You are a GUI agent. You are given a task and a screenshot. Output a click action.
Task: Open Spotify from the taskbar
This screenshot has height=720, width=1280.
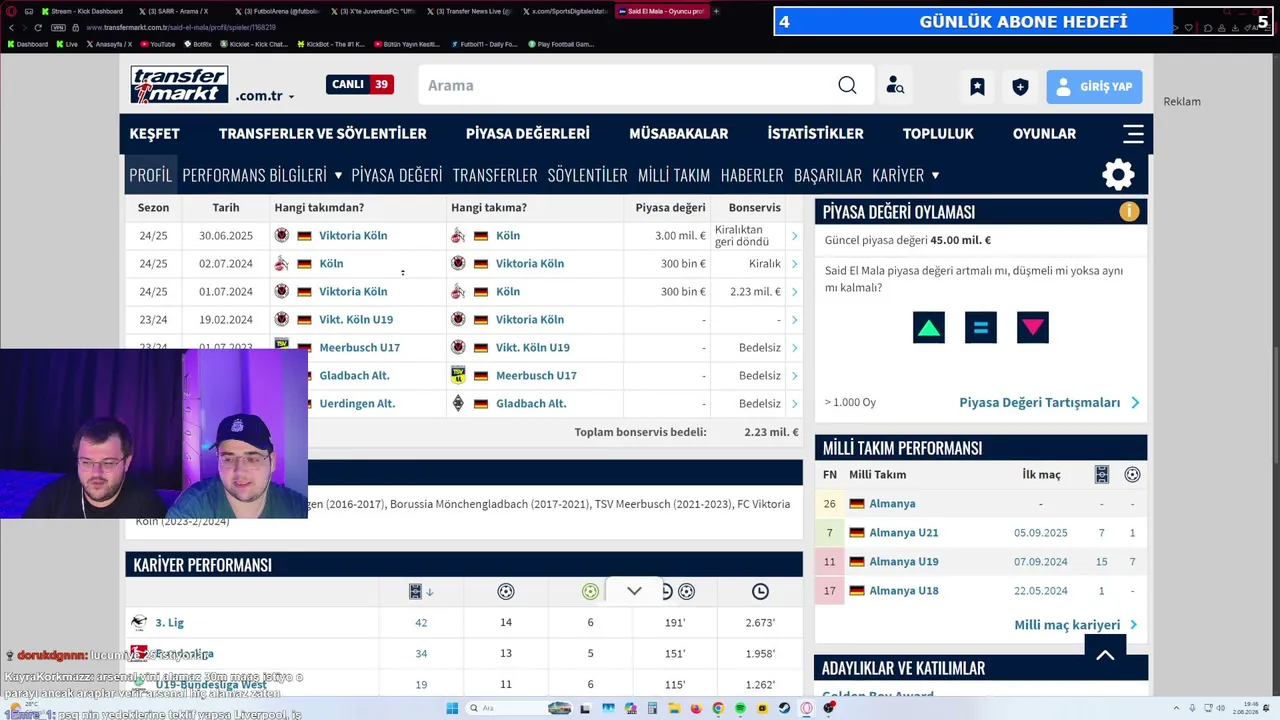[x=740, y=708]
